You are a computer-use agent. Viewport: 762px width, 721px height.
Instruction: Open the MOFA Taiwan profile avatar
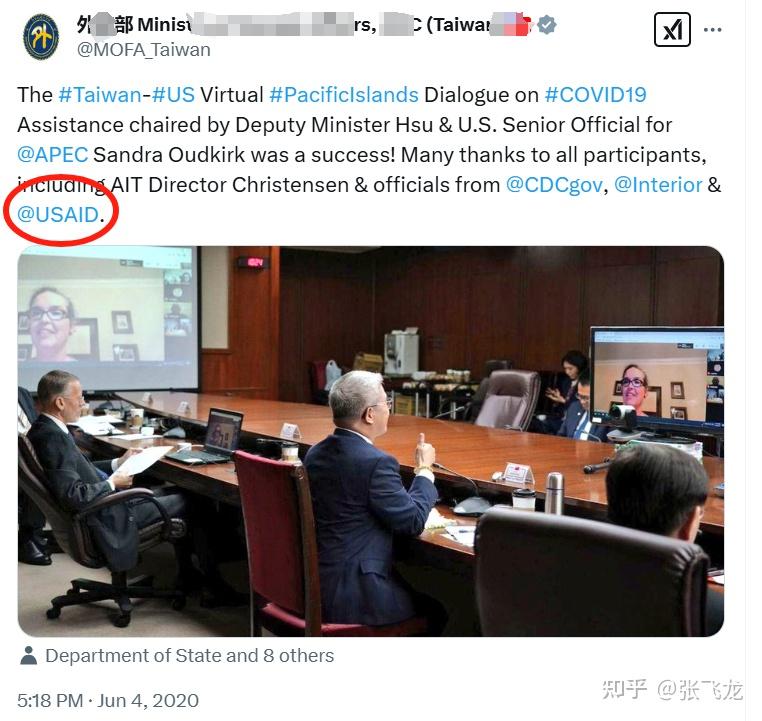(x=41, y=37)
